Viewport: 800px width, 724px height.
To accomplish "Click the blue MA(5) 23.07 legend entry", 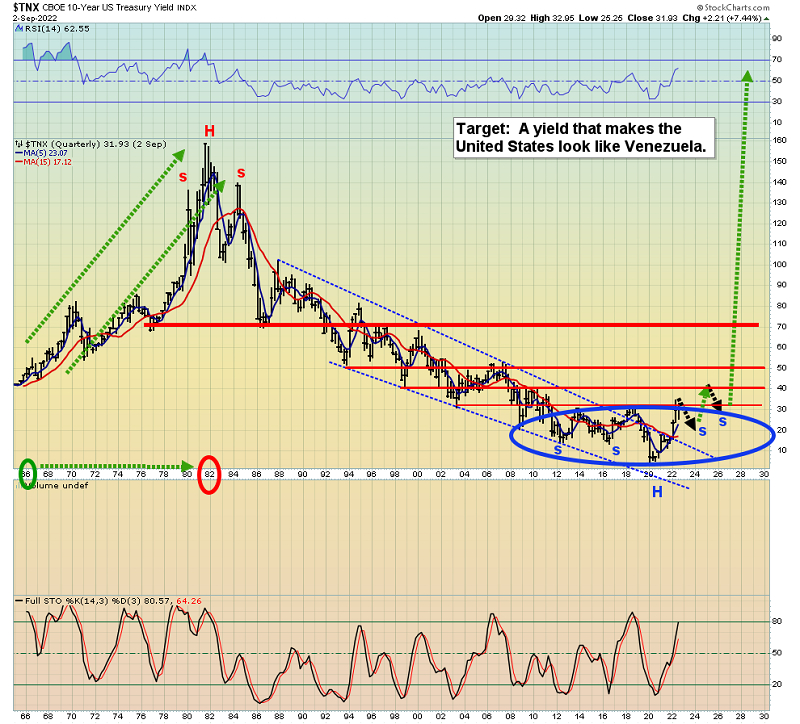I will click(43, 153).
